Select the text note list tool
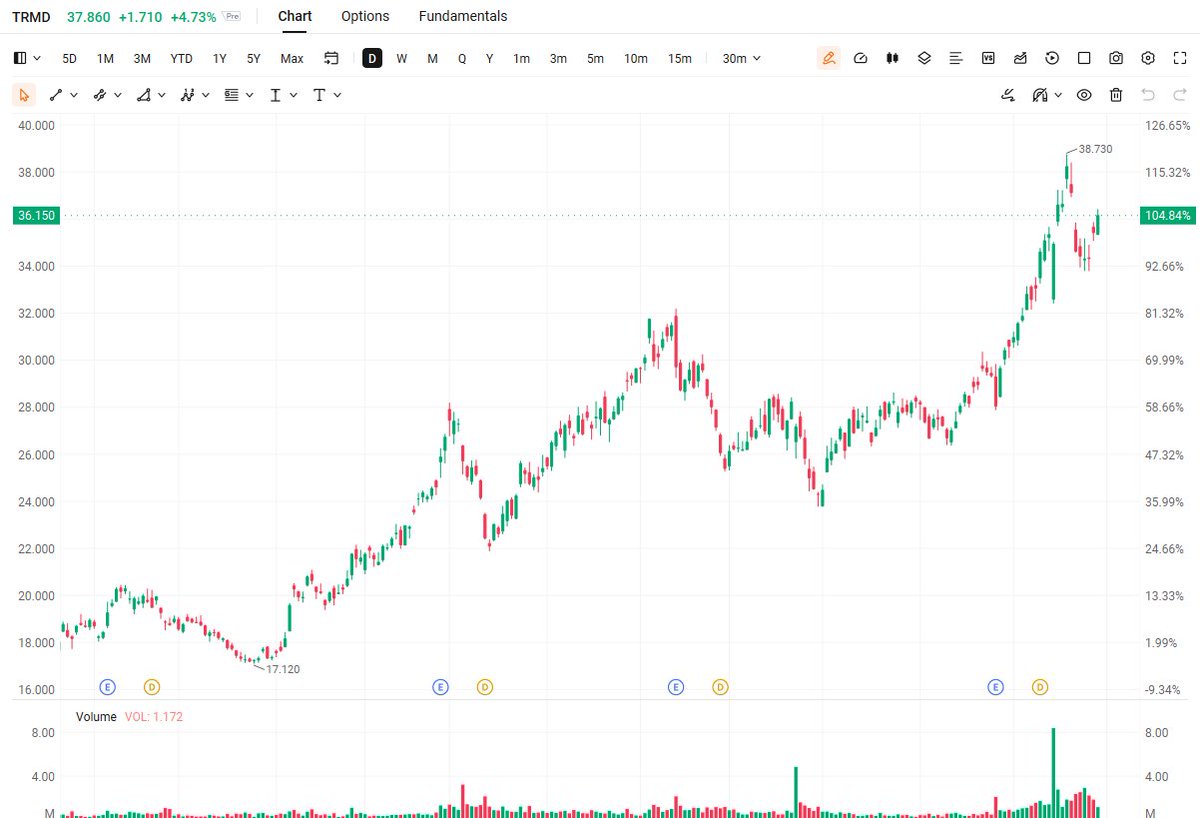 (231, 95)
